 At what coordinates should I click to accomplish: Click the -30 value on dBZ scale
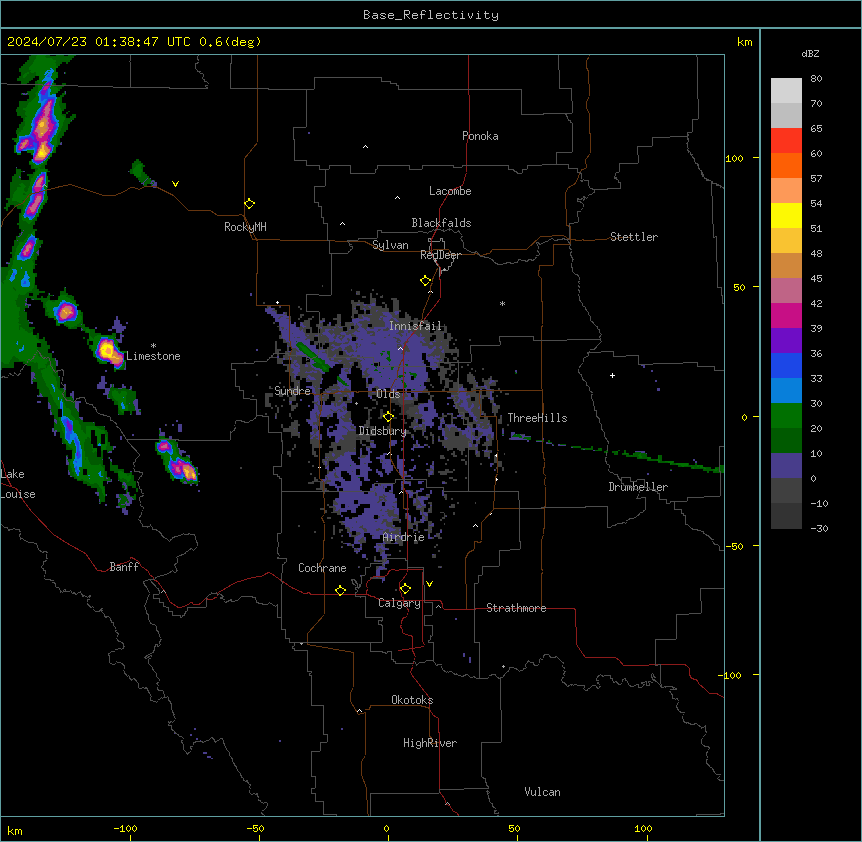(x=819, y=528)
